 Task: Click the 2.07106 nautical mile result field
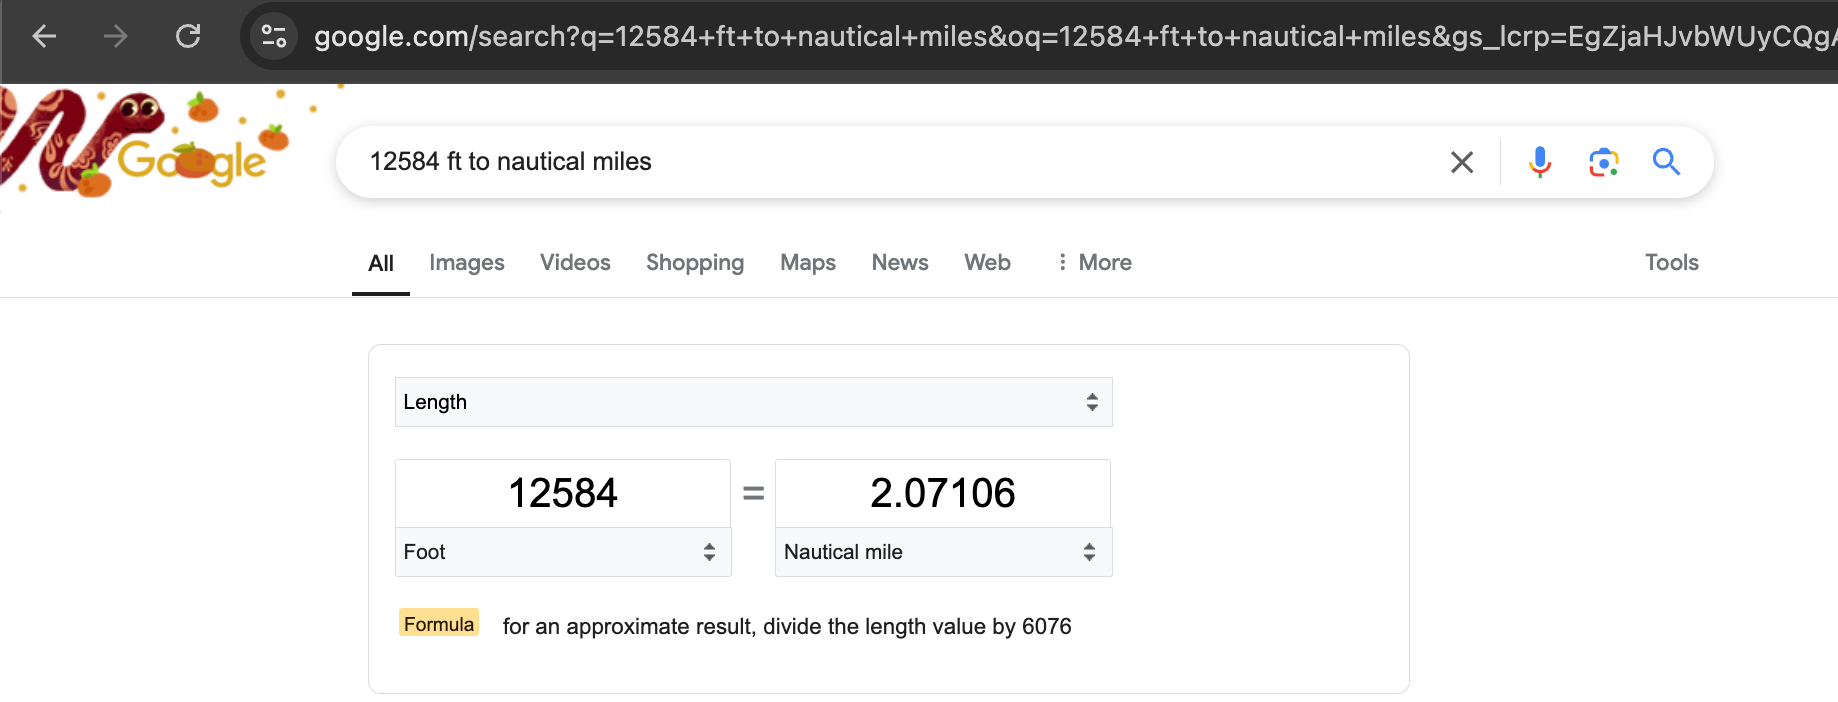943,493
